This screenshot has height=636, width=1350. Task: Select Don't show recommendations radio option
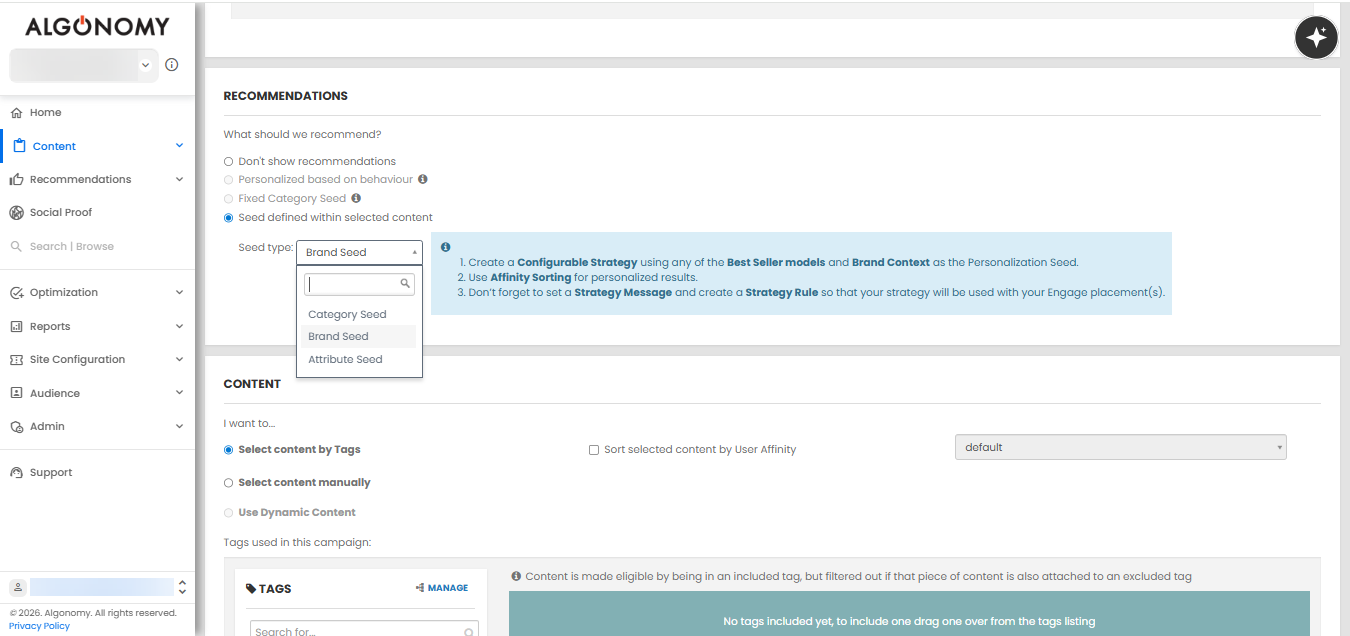tap(229, 162)
